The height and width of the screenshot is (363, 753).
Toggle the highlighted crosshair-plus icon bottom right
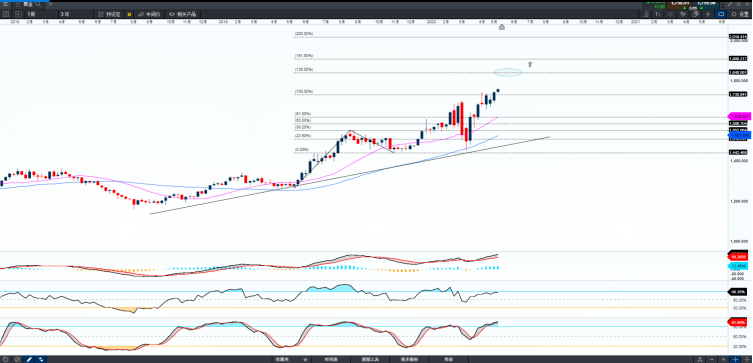(x=735, y=359)
